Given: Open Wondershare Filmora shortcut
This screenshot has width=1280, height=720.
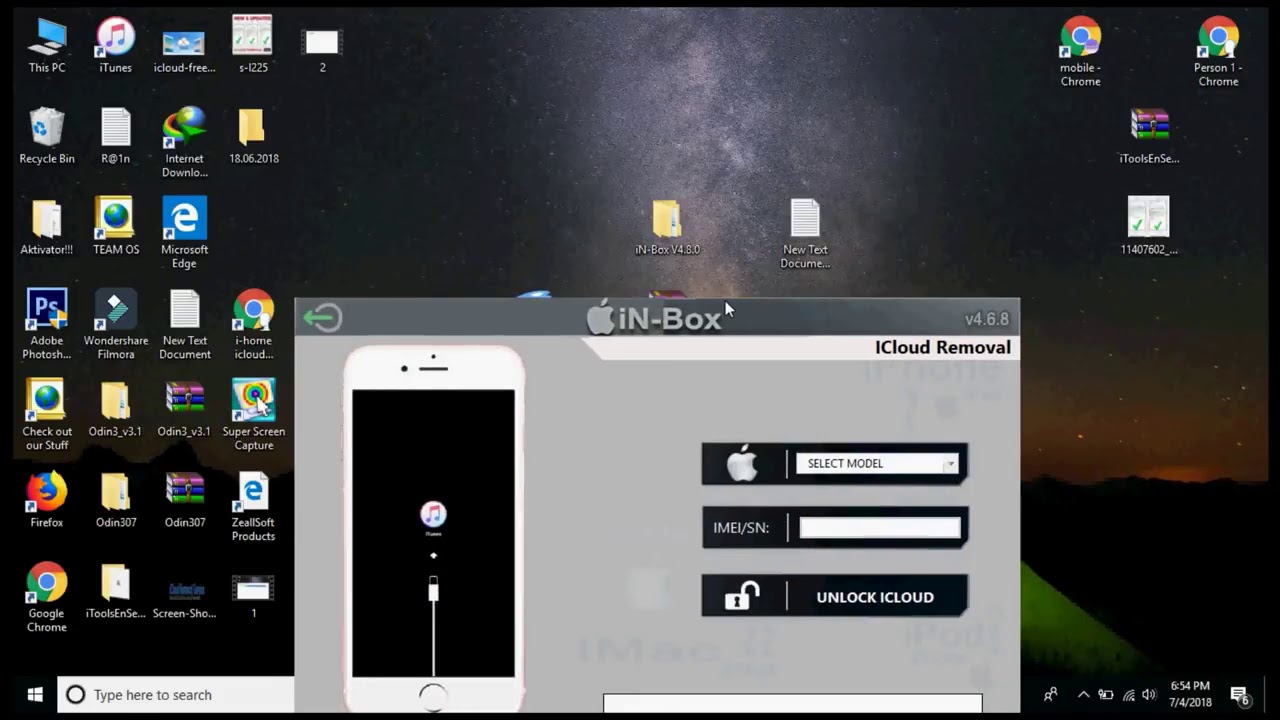Looking at the screenshot, I should click(115, 324).
